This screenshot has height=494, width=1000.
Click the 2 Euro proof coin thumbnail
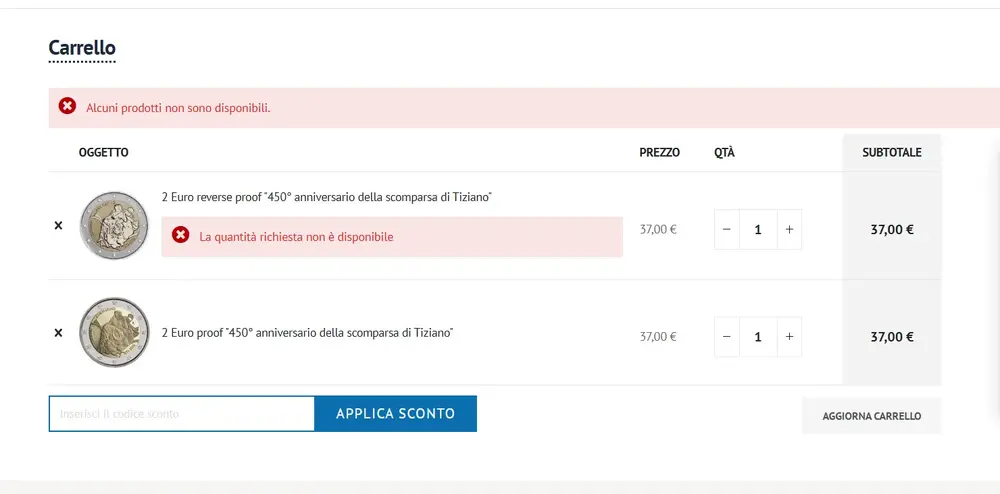click(114, 332)
